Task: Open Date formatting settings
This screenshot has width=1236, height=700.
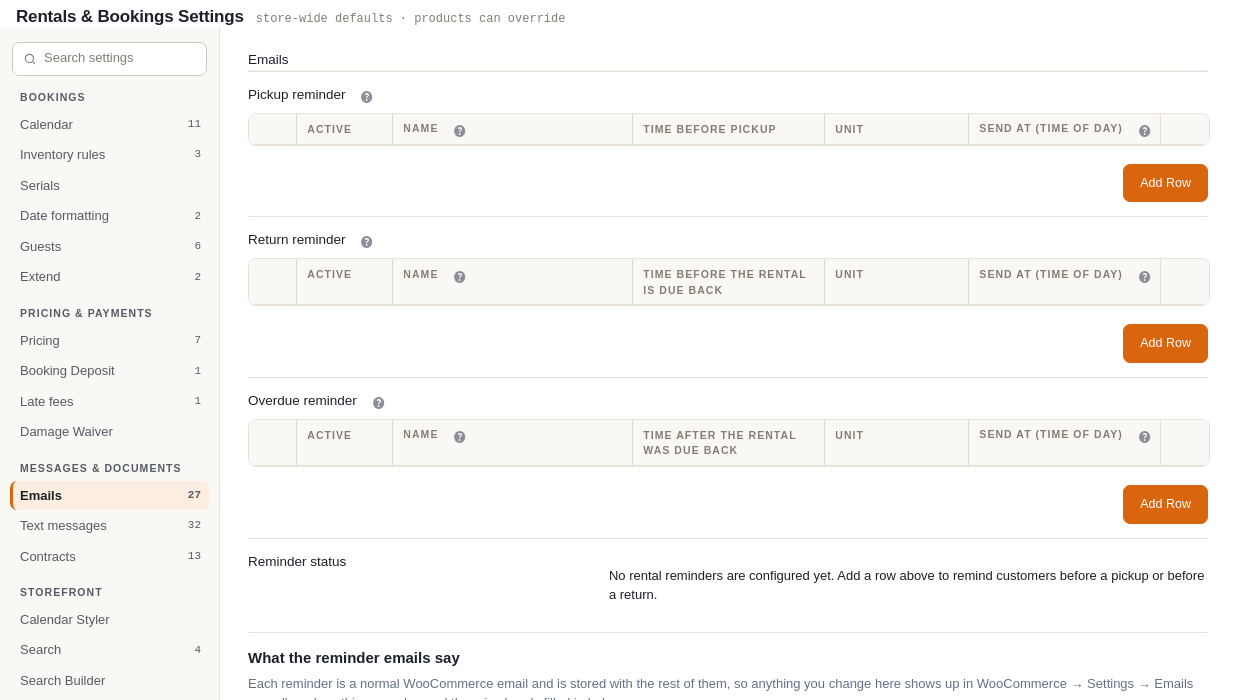Action: pyautogui.click(x=110, y=216)
